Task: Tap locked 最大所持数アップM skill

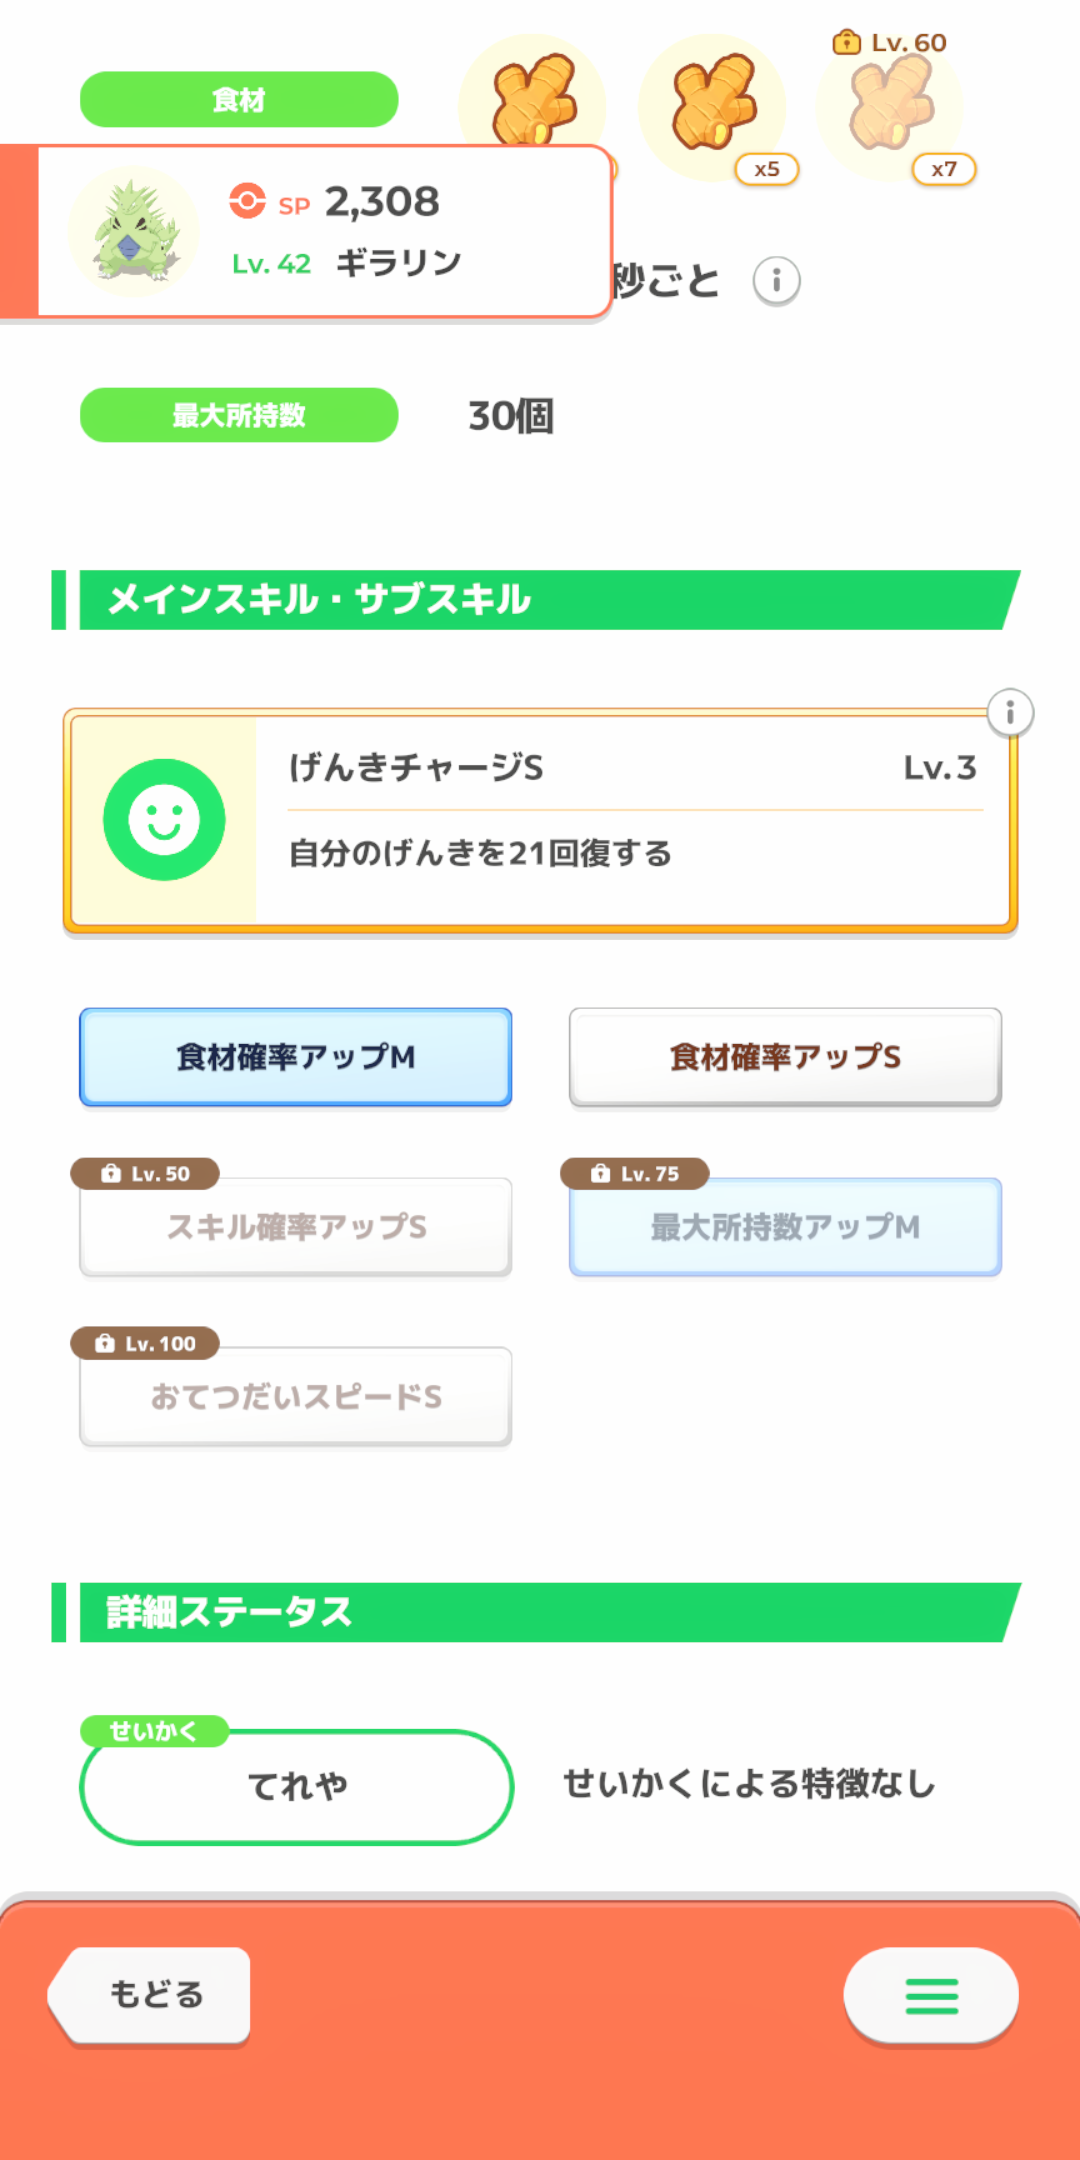Action: (785, 1227)
